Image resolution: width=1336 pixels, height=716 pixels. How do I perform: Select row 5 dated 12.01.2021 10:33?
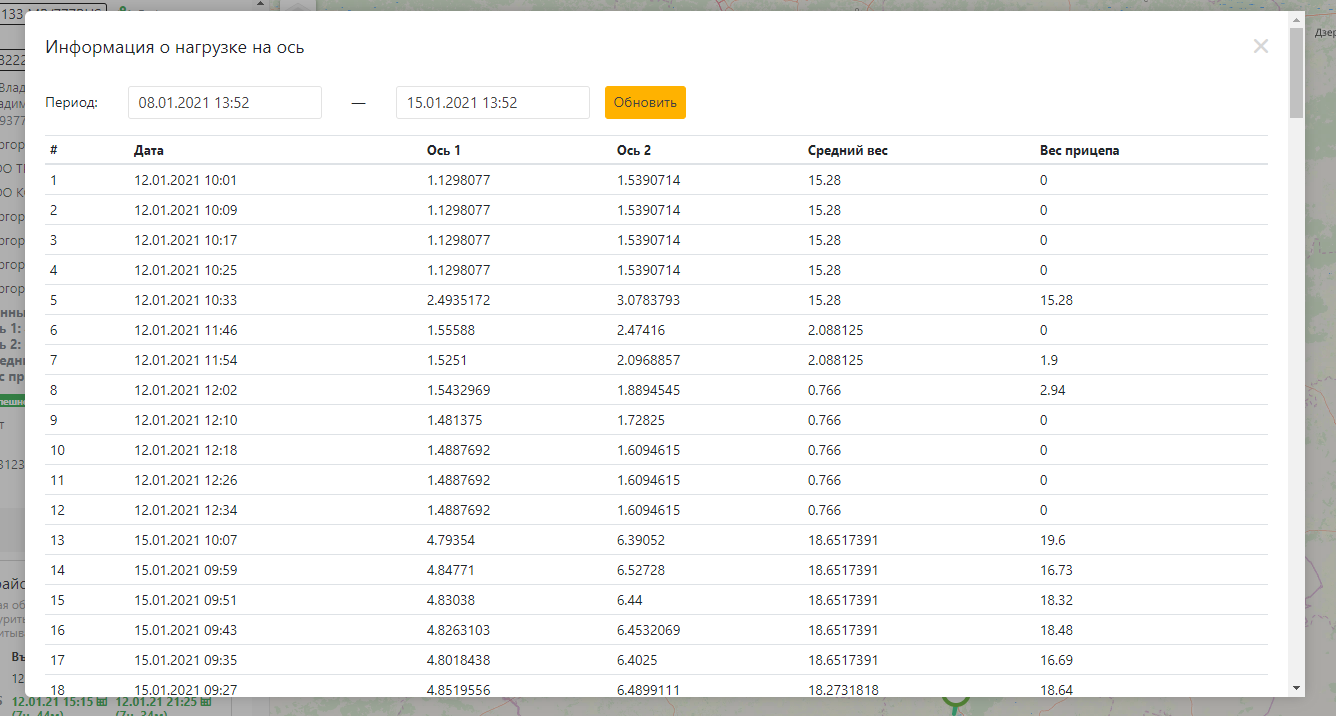click(x=657, y=300)
